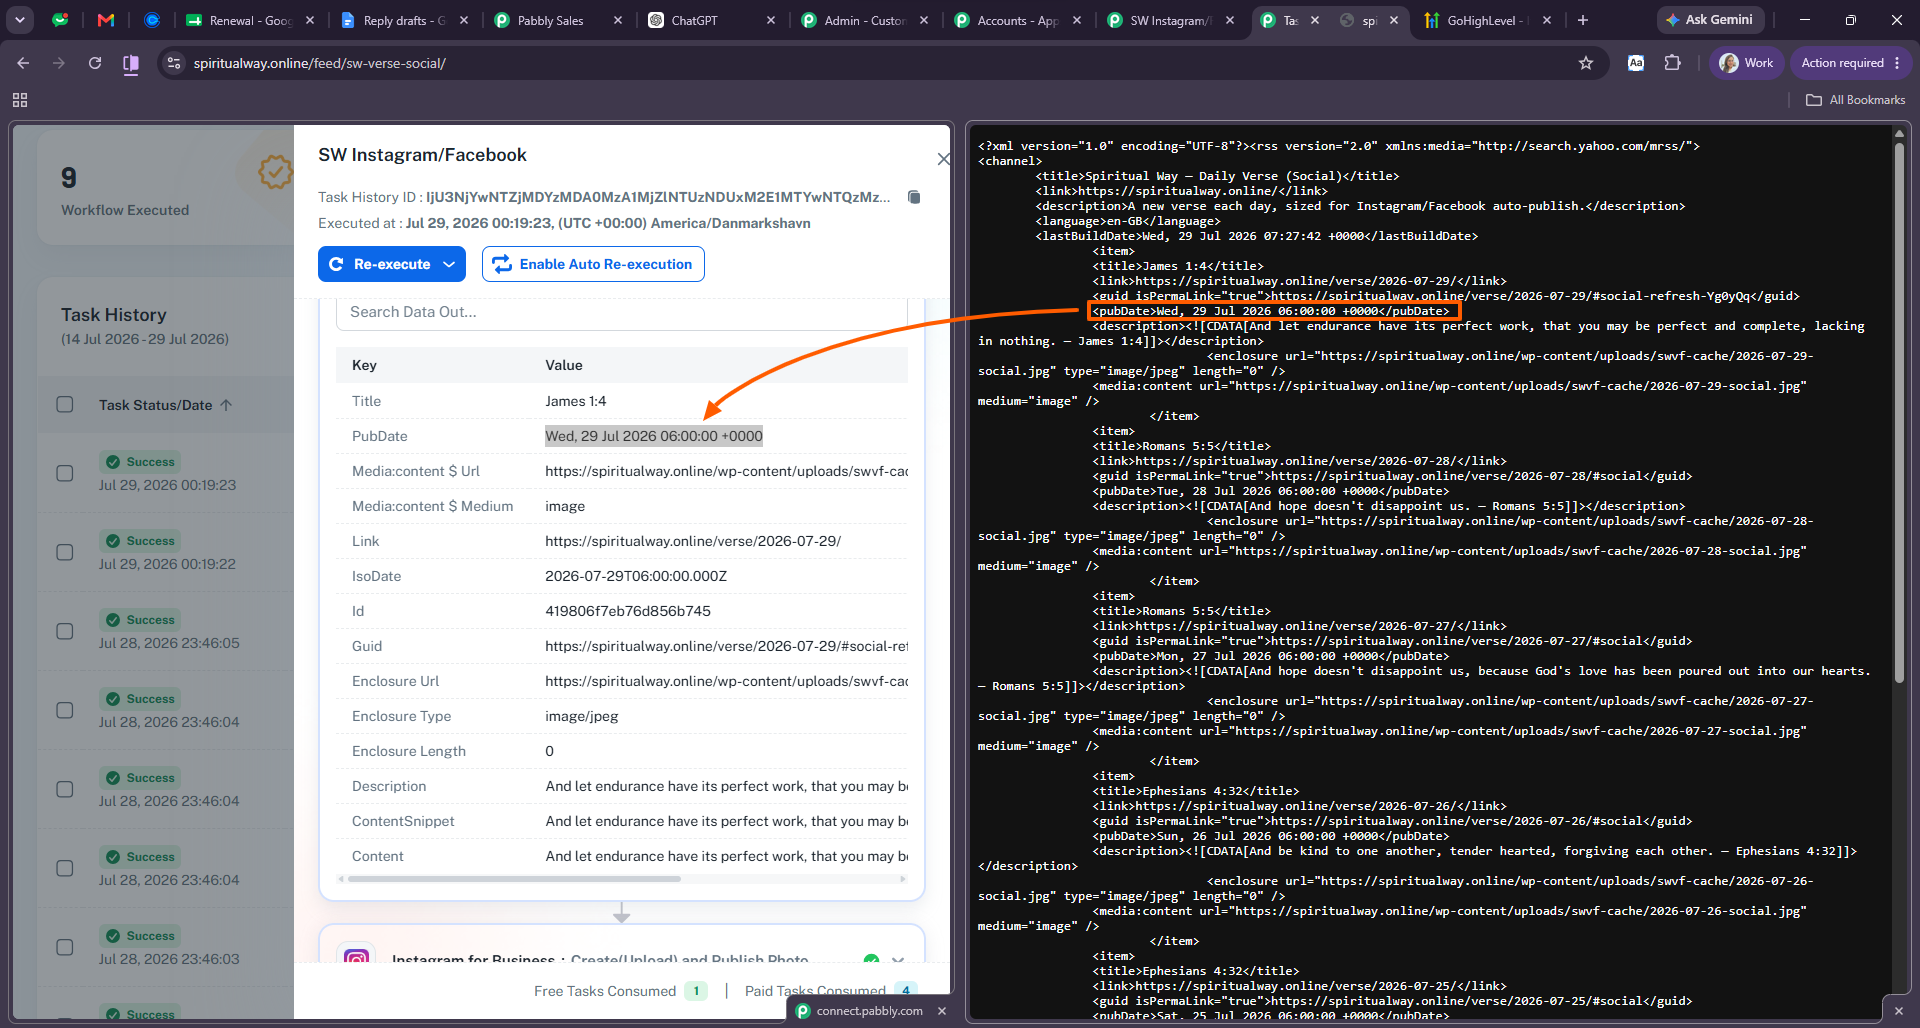View site information for spiritualway.online
Image resolution: width=1920 pixels, height=1028 pixels.
tap(174, 63)
